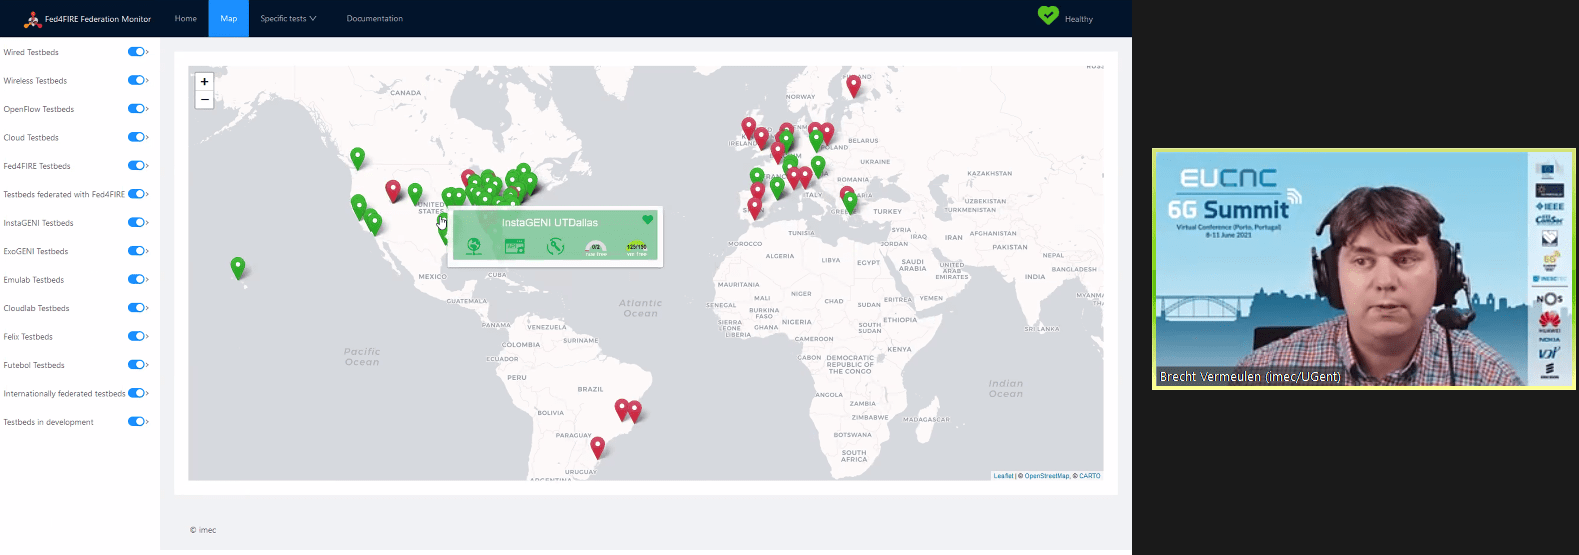Click the wrench maintenance icon in the popup

[x=555, y=246]
